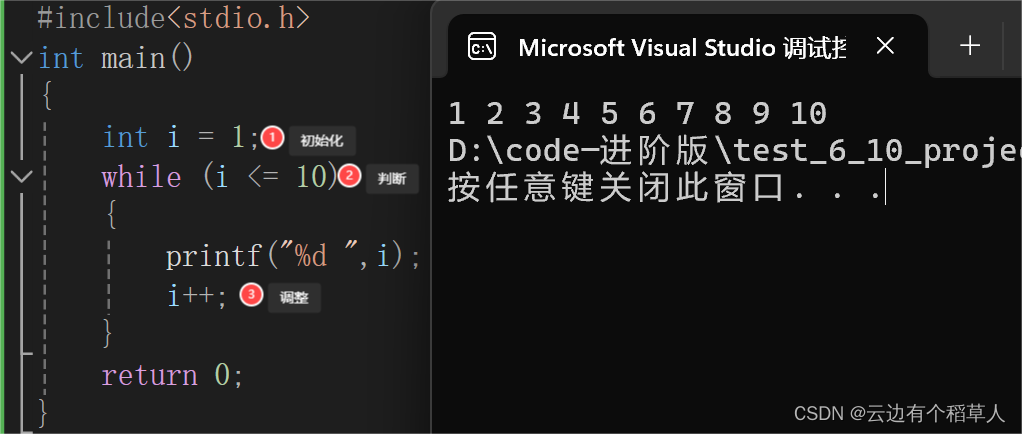Viewport: 1022px width, 434px height.
Task: Collapse the while loop code block
Action: 22,177
